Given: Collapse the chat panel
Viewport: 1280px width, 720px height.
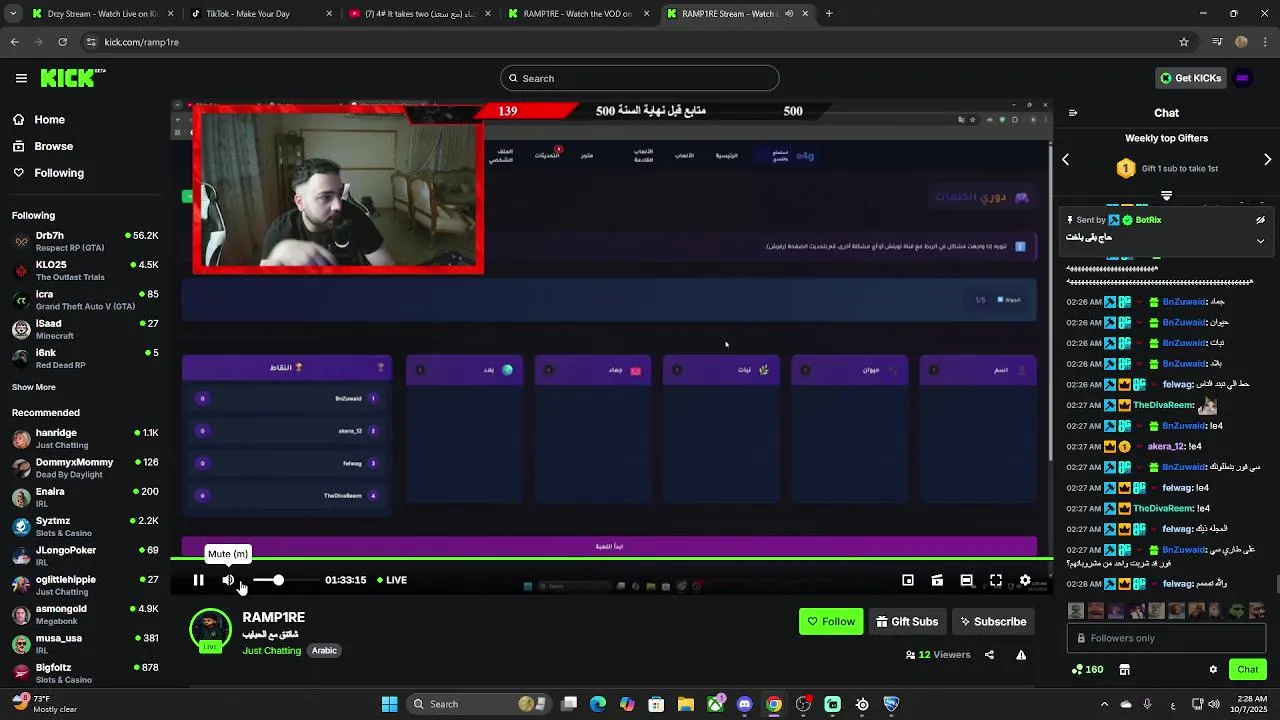Looking at the screenshot, I should click(x=1073, y=113).
